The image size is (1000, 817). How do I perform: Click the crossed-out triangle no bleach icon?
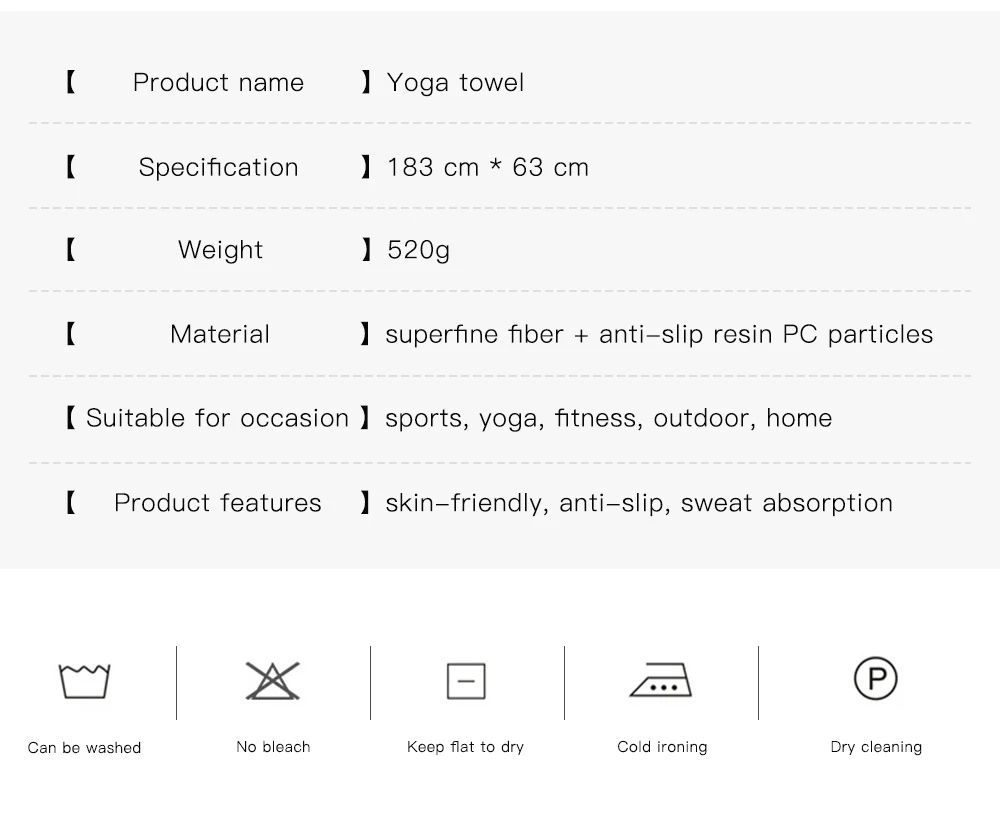273,681
